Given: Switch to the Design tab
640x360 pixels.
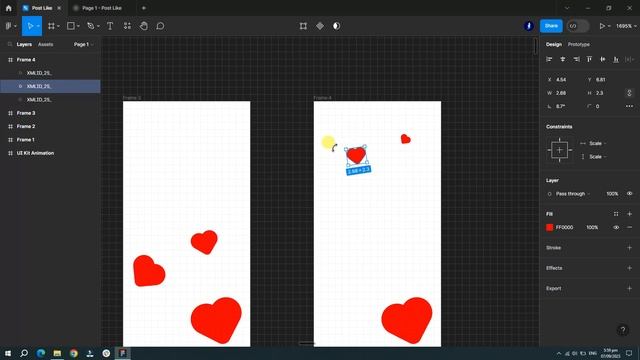Looking at the screenshot, I should [x=553, y=44].
